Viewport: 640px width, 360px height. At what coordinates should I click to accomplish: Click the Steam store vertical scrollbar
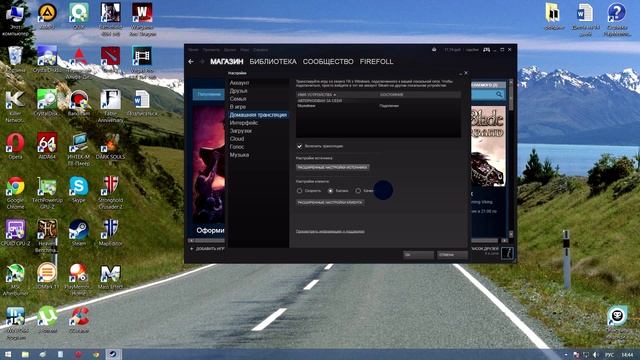pos(511,159)
